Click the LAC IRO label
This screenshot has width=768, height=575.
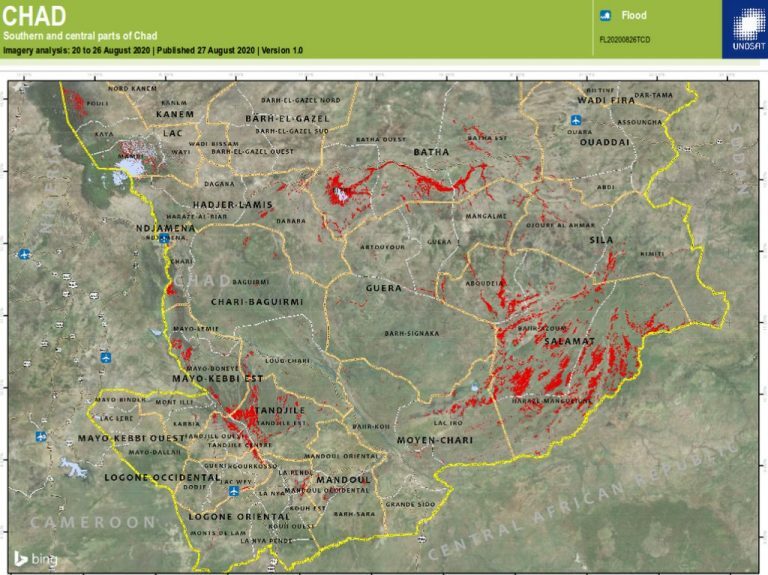[448, 423]
